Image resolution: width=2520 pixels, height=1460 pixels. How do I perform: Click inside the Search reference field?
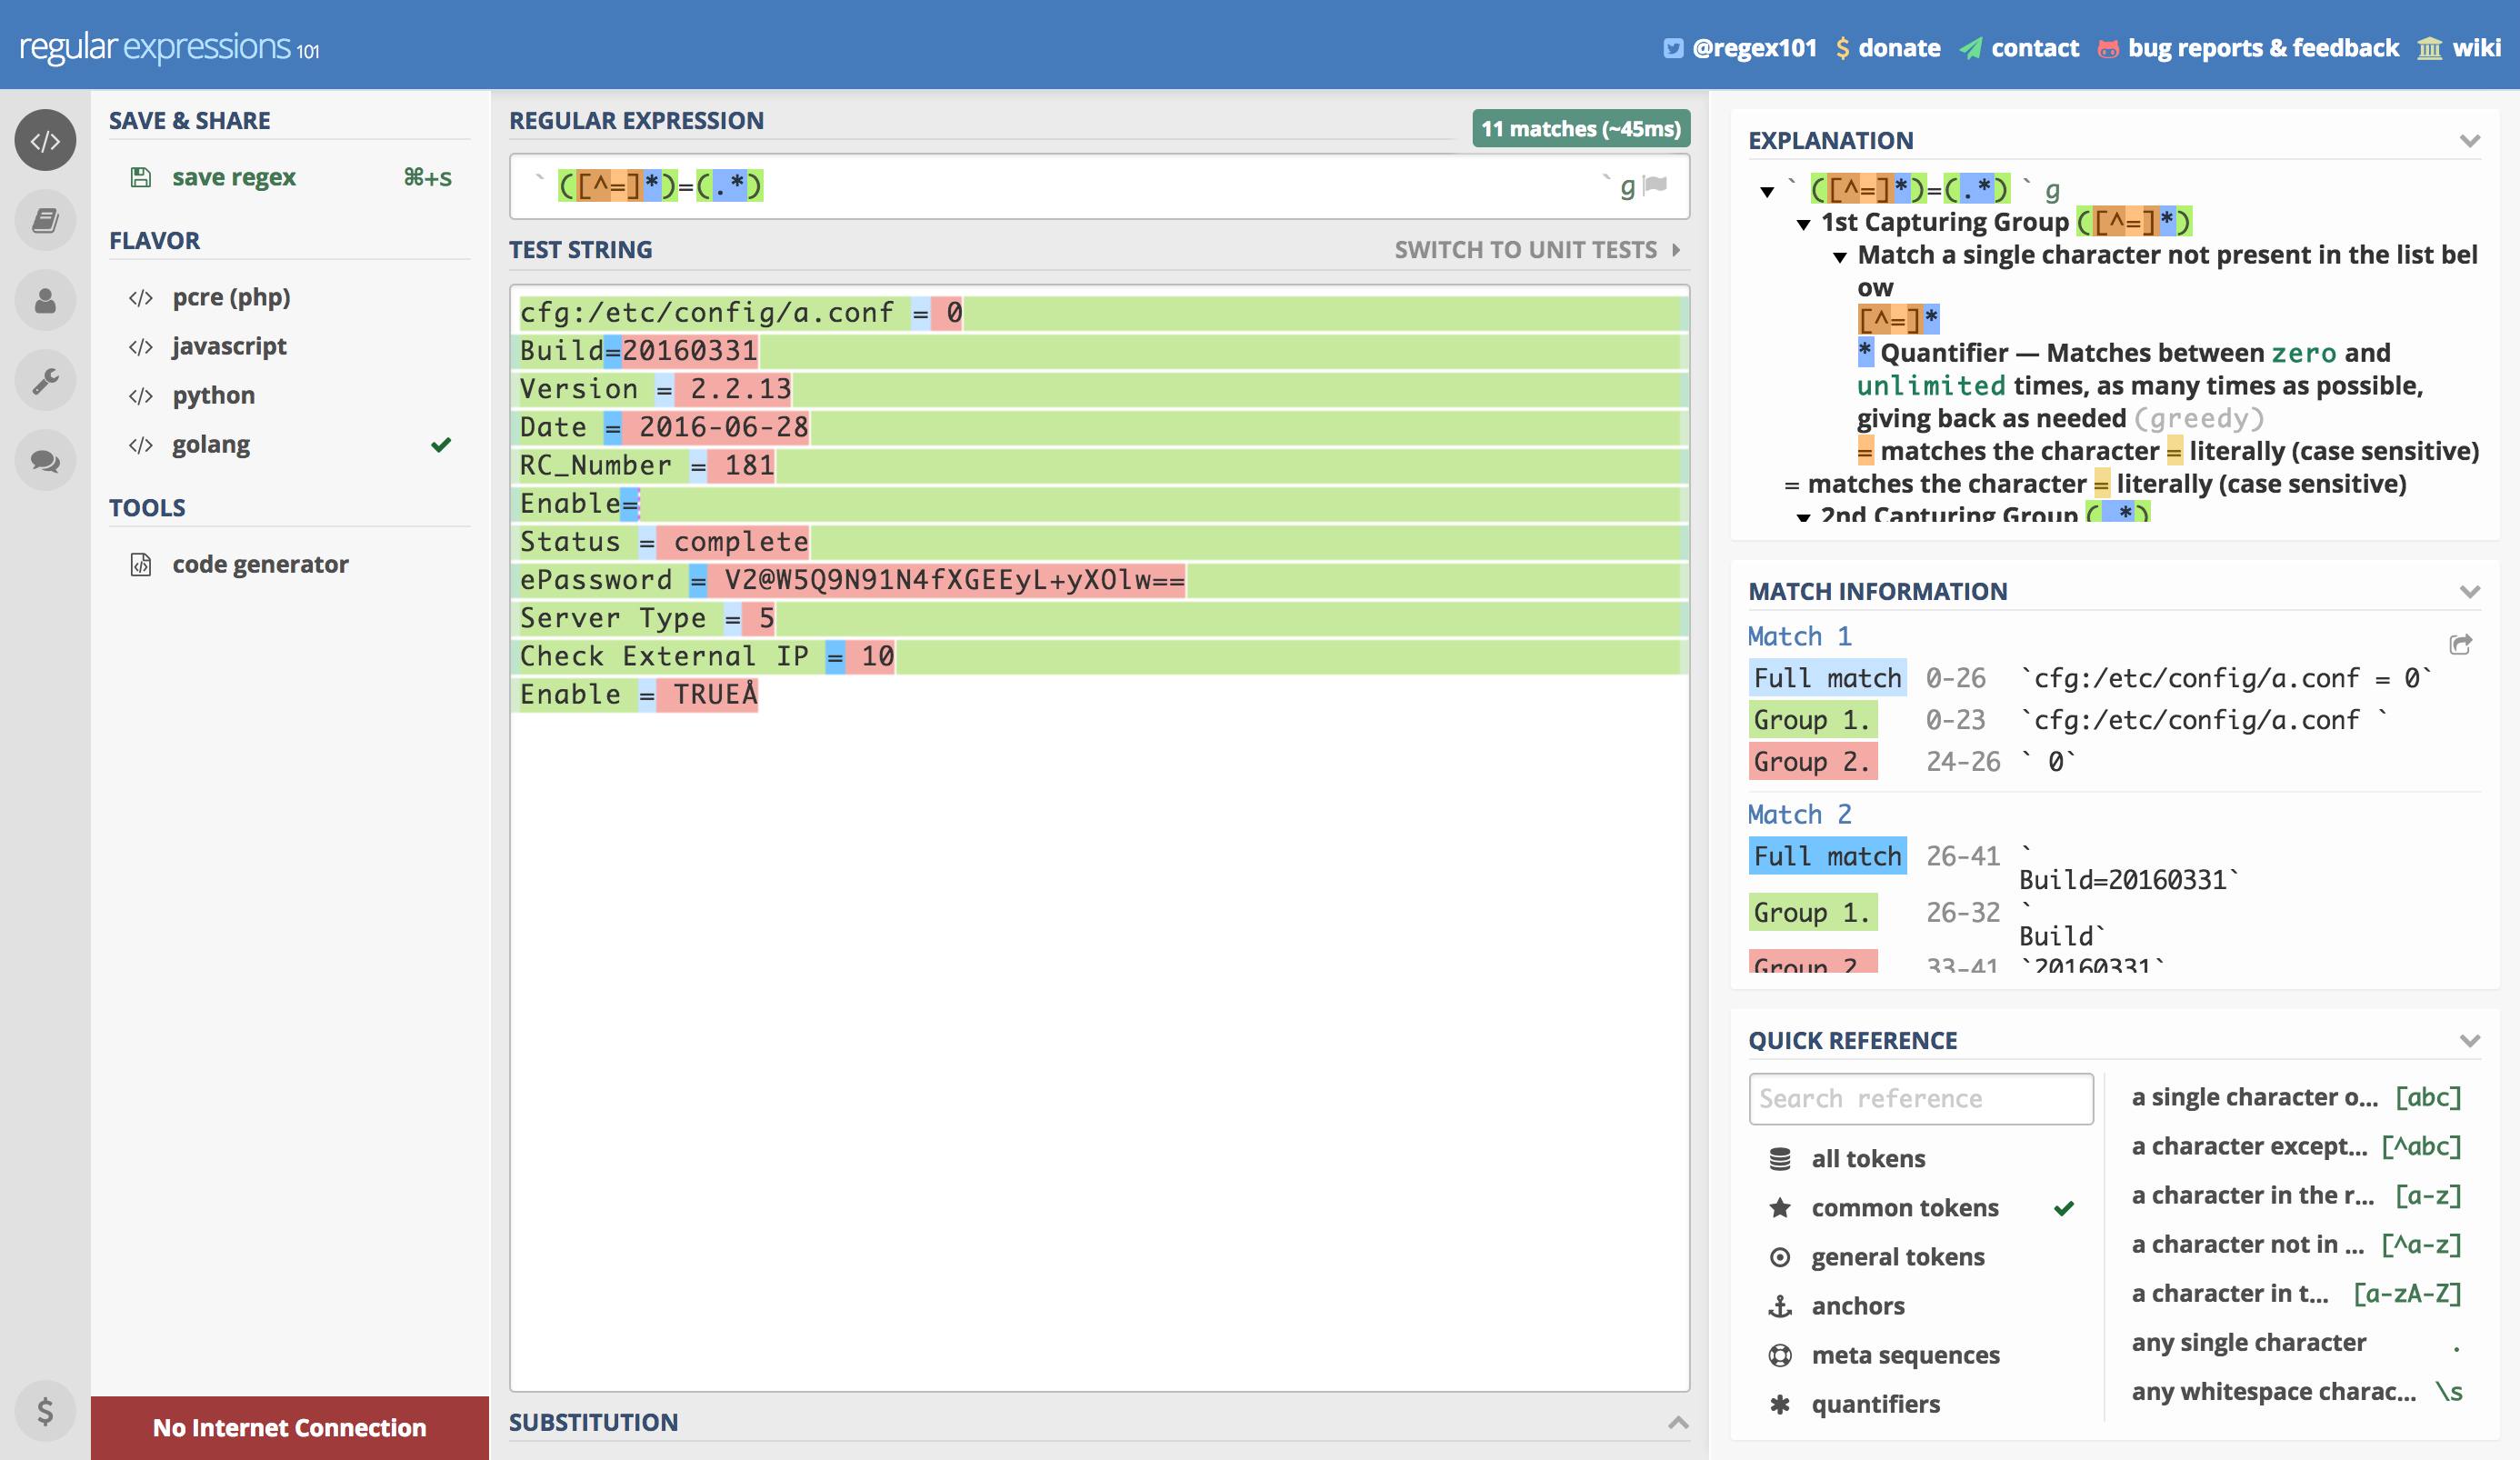coord(1920,1098)
